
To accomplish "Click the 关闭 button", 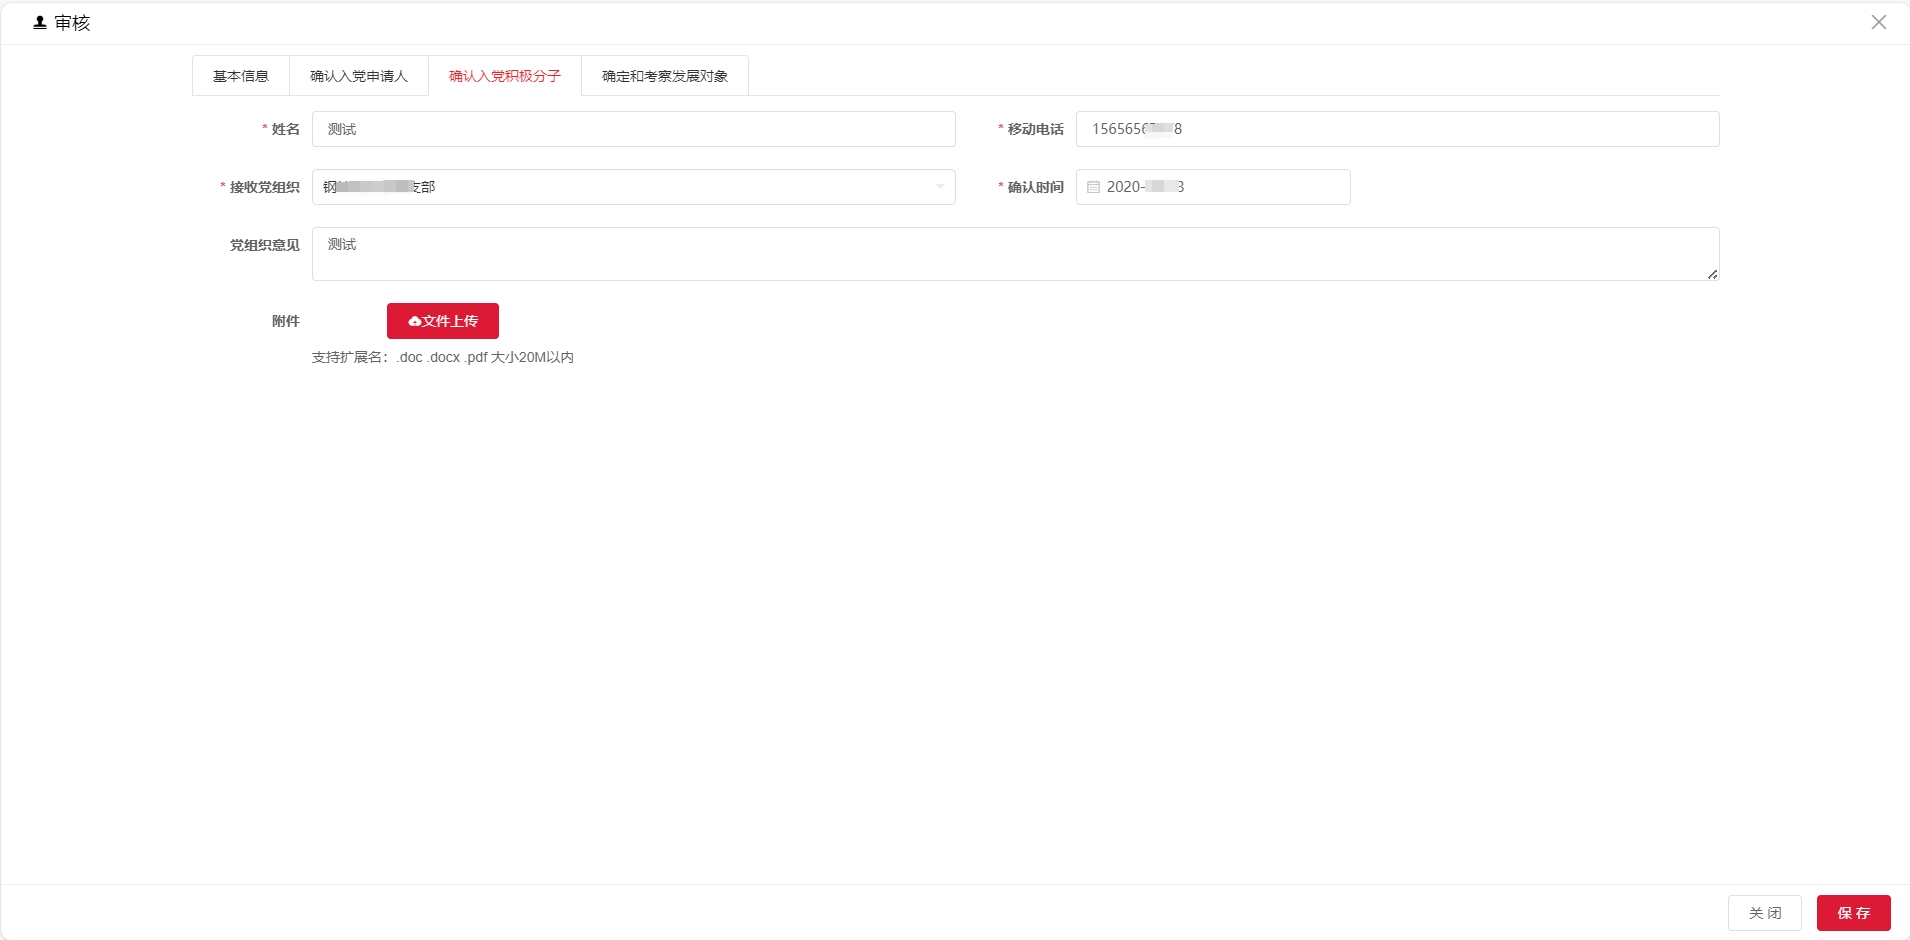I will tap(1765, 913).
